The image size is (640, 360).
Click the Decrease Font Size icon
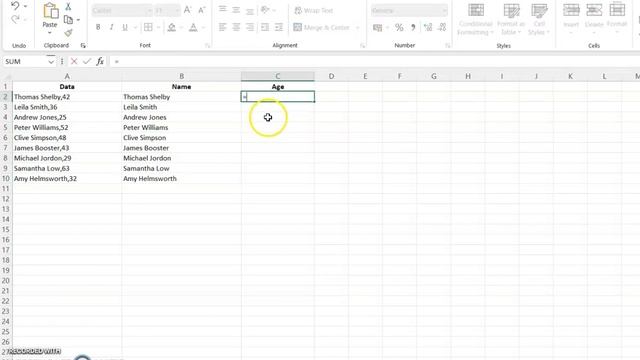click(202, 10)
